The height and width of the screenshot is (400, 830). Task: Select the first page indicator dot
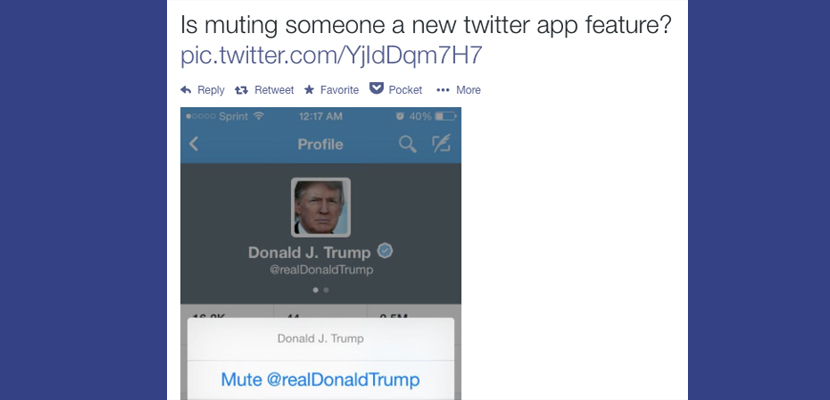(315, 290)
